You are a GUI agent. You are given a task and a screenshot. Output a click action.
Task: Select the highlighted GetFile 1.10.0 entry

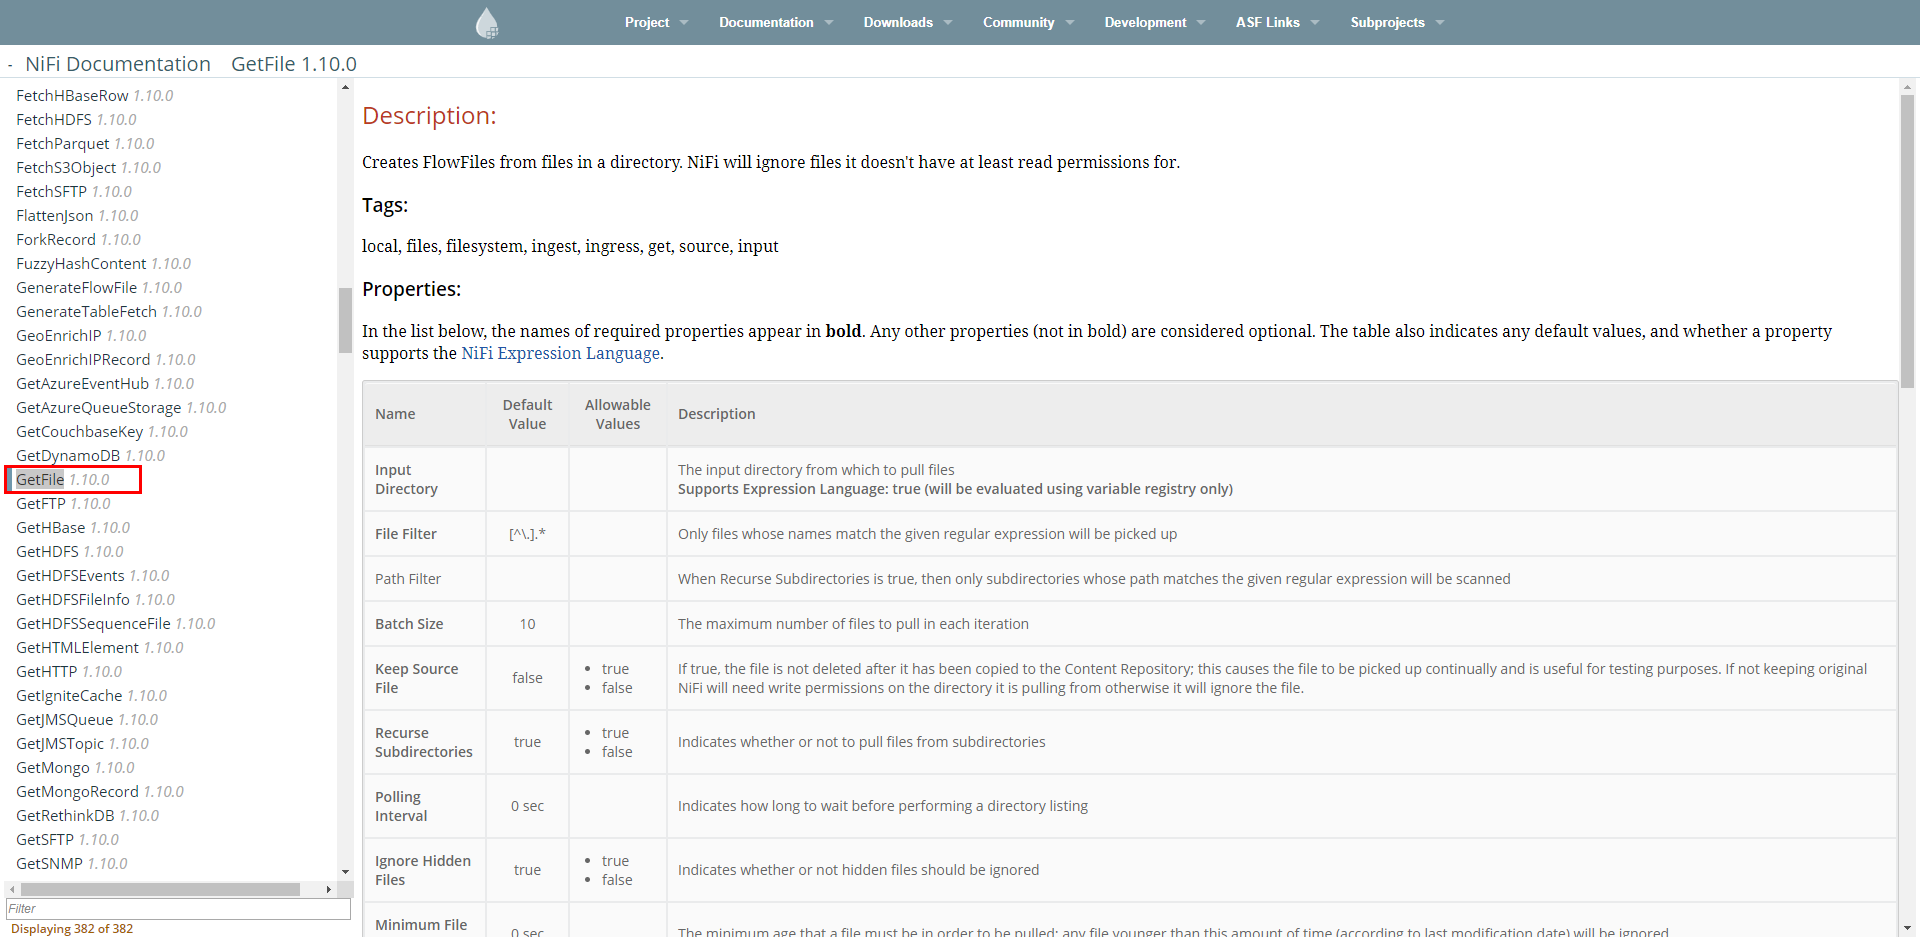[63, 480]
